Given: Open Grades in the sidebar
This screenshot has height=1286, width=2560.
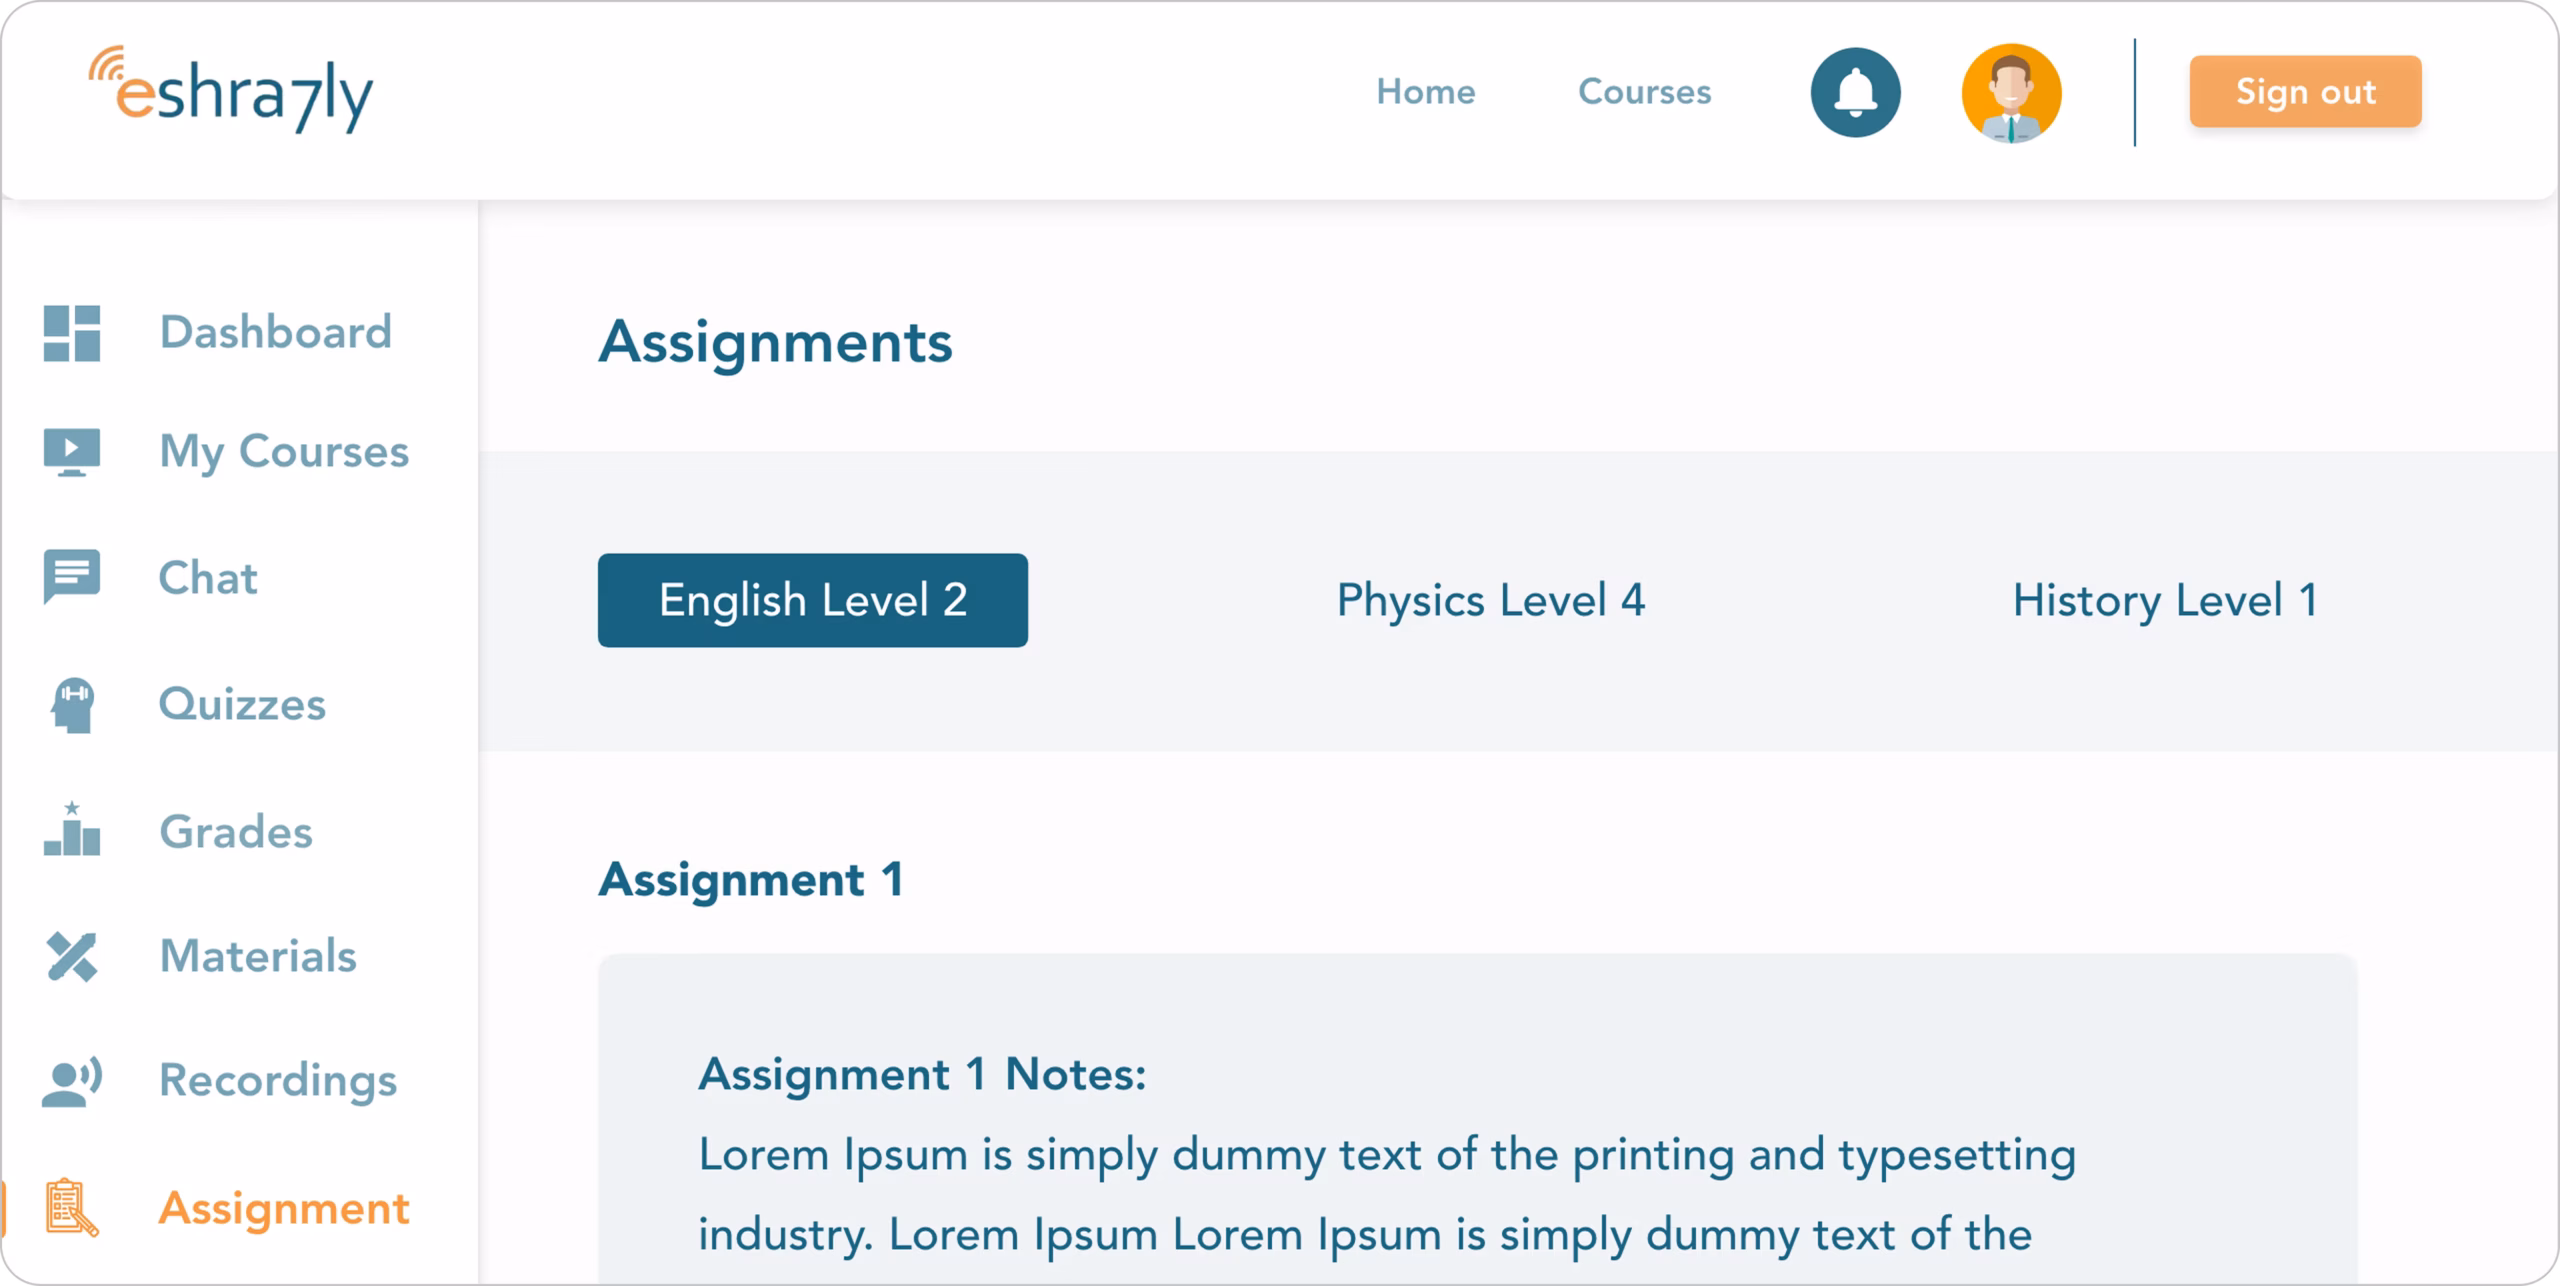Looking at the screenshot, I should pos(236,832).
